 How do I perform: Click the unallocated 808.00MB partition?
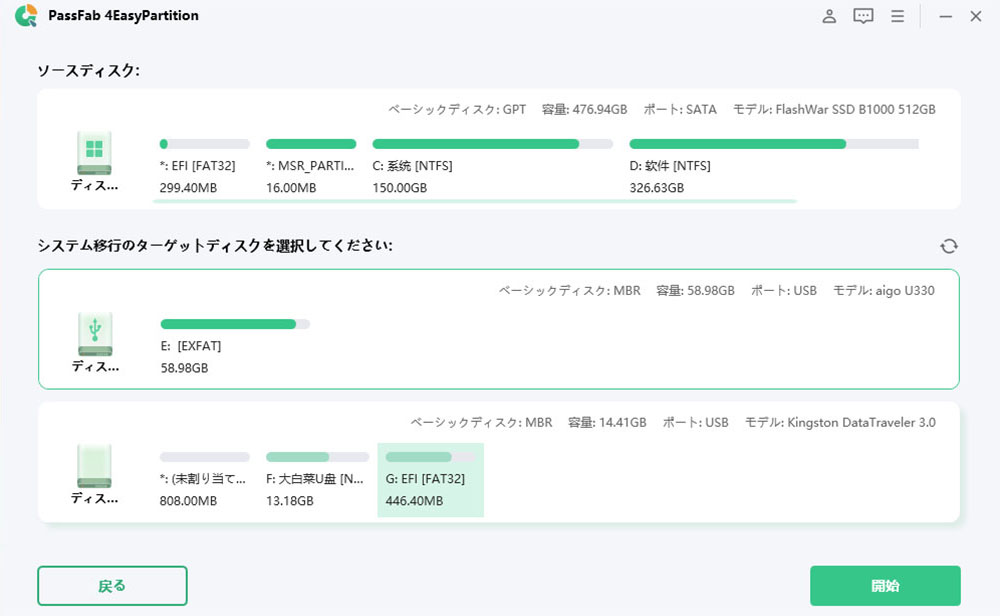[204, 480]
